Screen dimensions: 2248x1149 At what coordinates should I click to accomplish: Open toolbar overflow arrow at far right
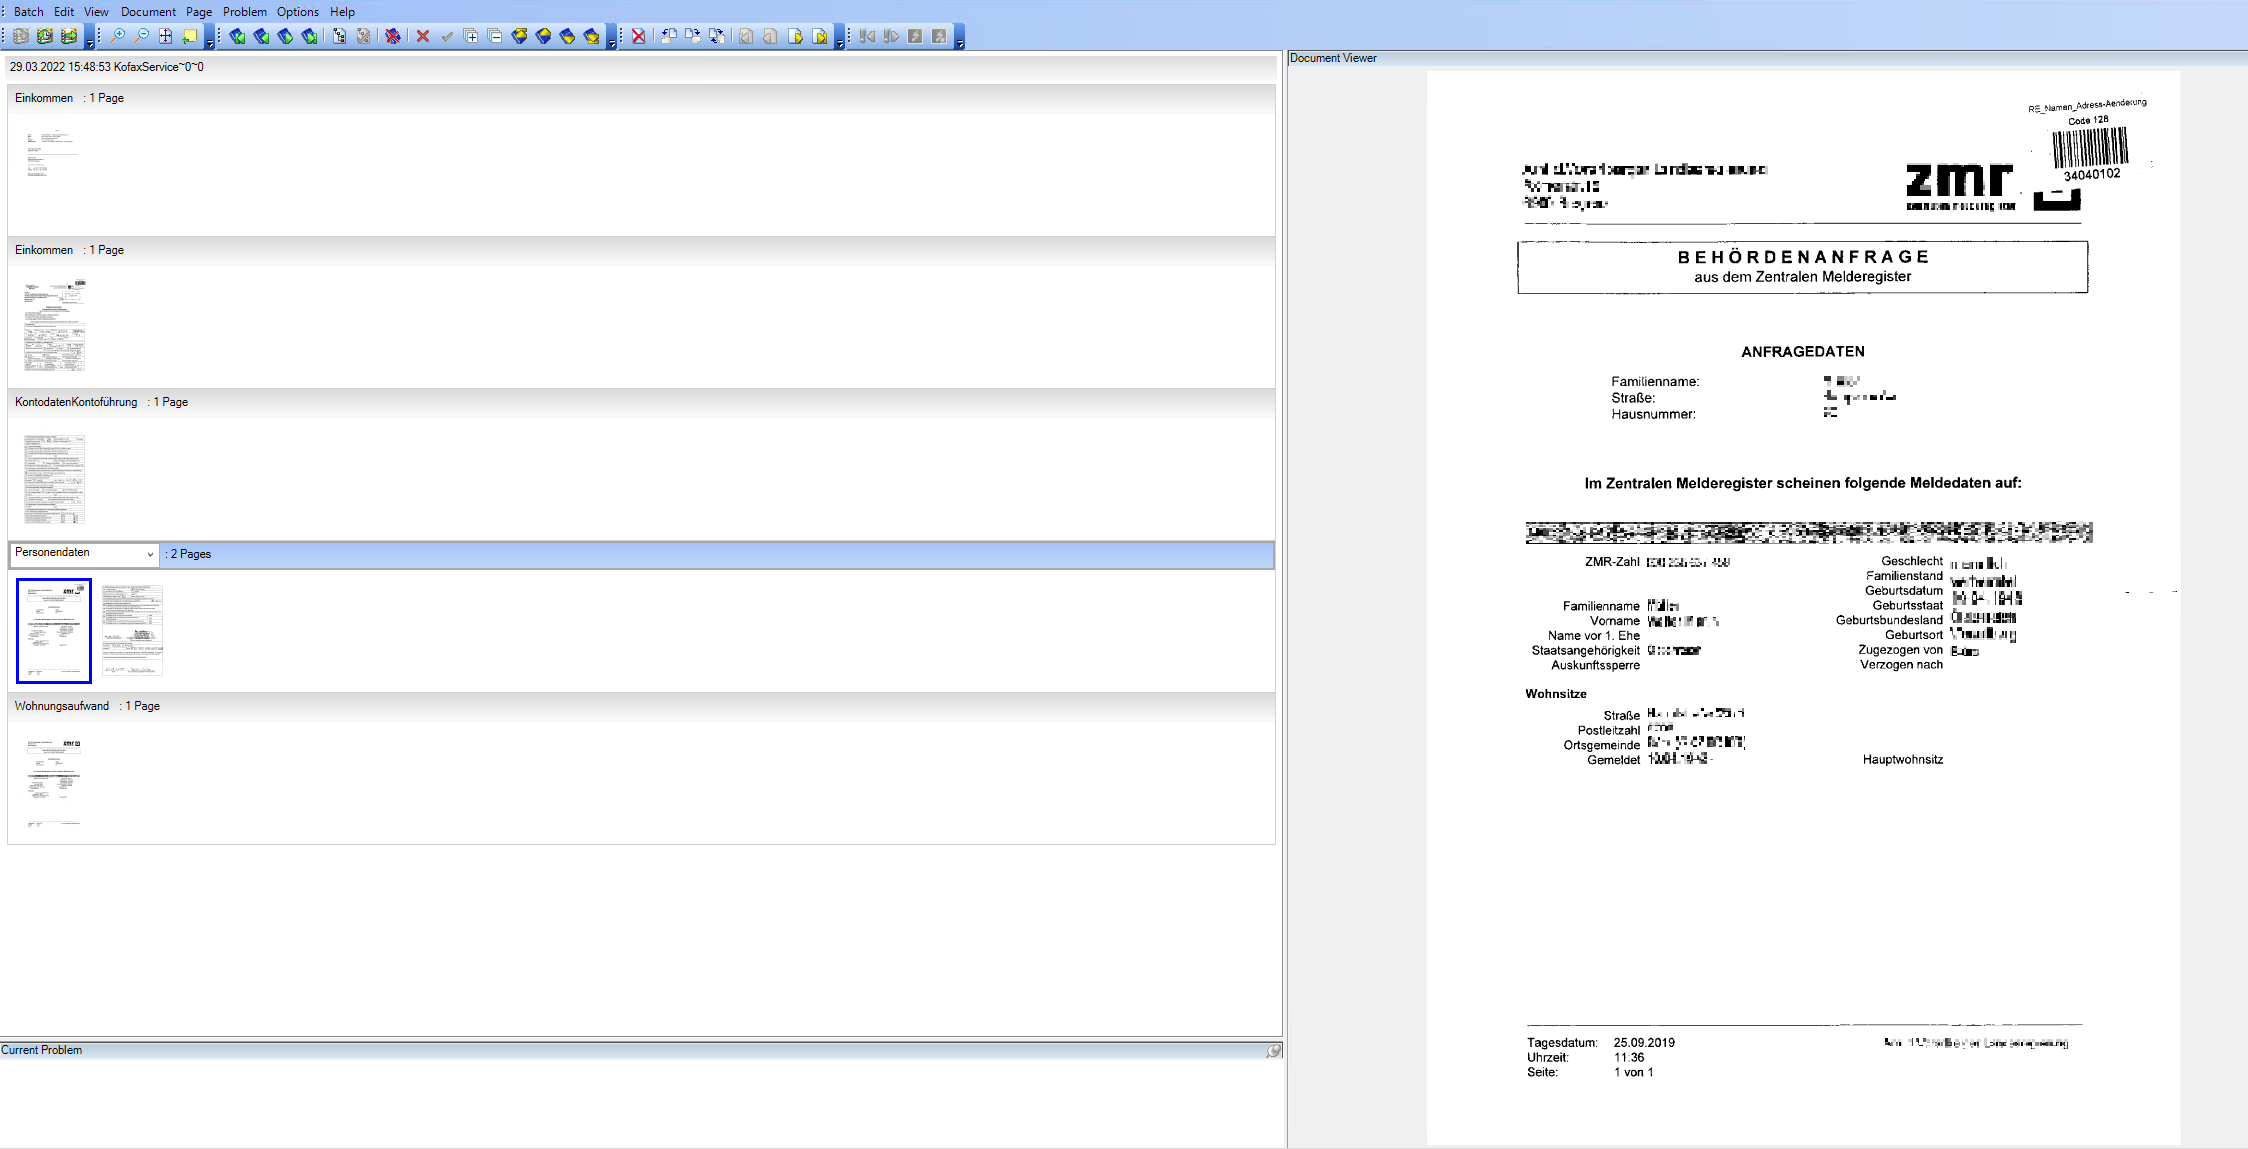click(x=959, y=42)
